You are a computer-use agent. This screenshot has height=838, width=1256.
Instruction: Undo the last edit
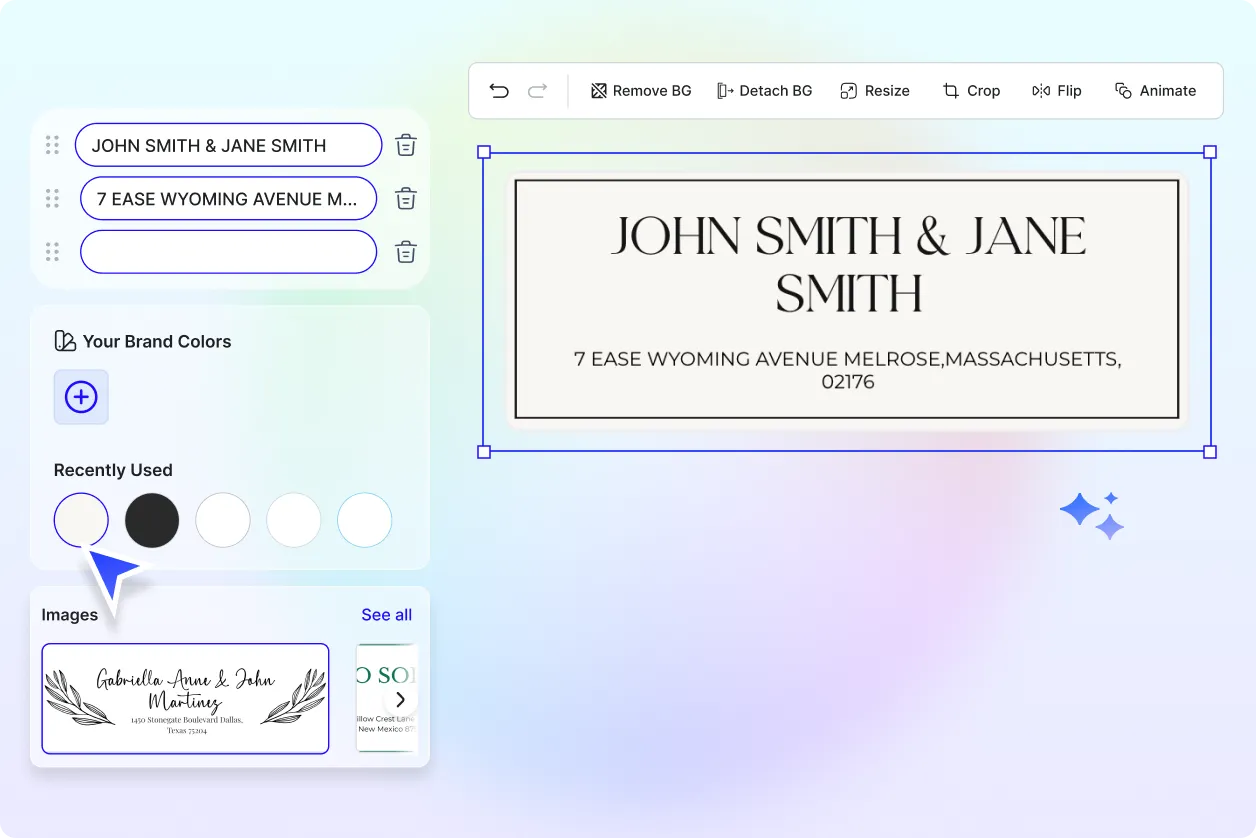point(499,90)
